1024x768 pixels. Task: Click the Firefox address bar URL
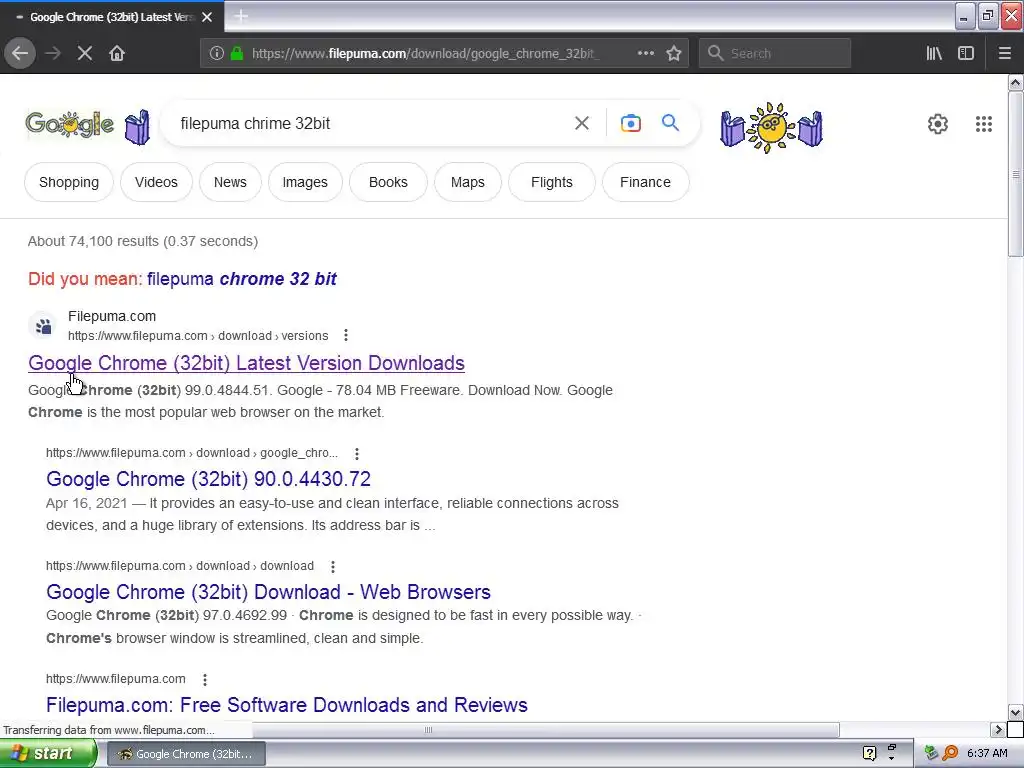point(424,53)
